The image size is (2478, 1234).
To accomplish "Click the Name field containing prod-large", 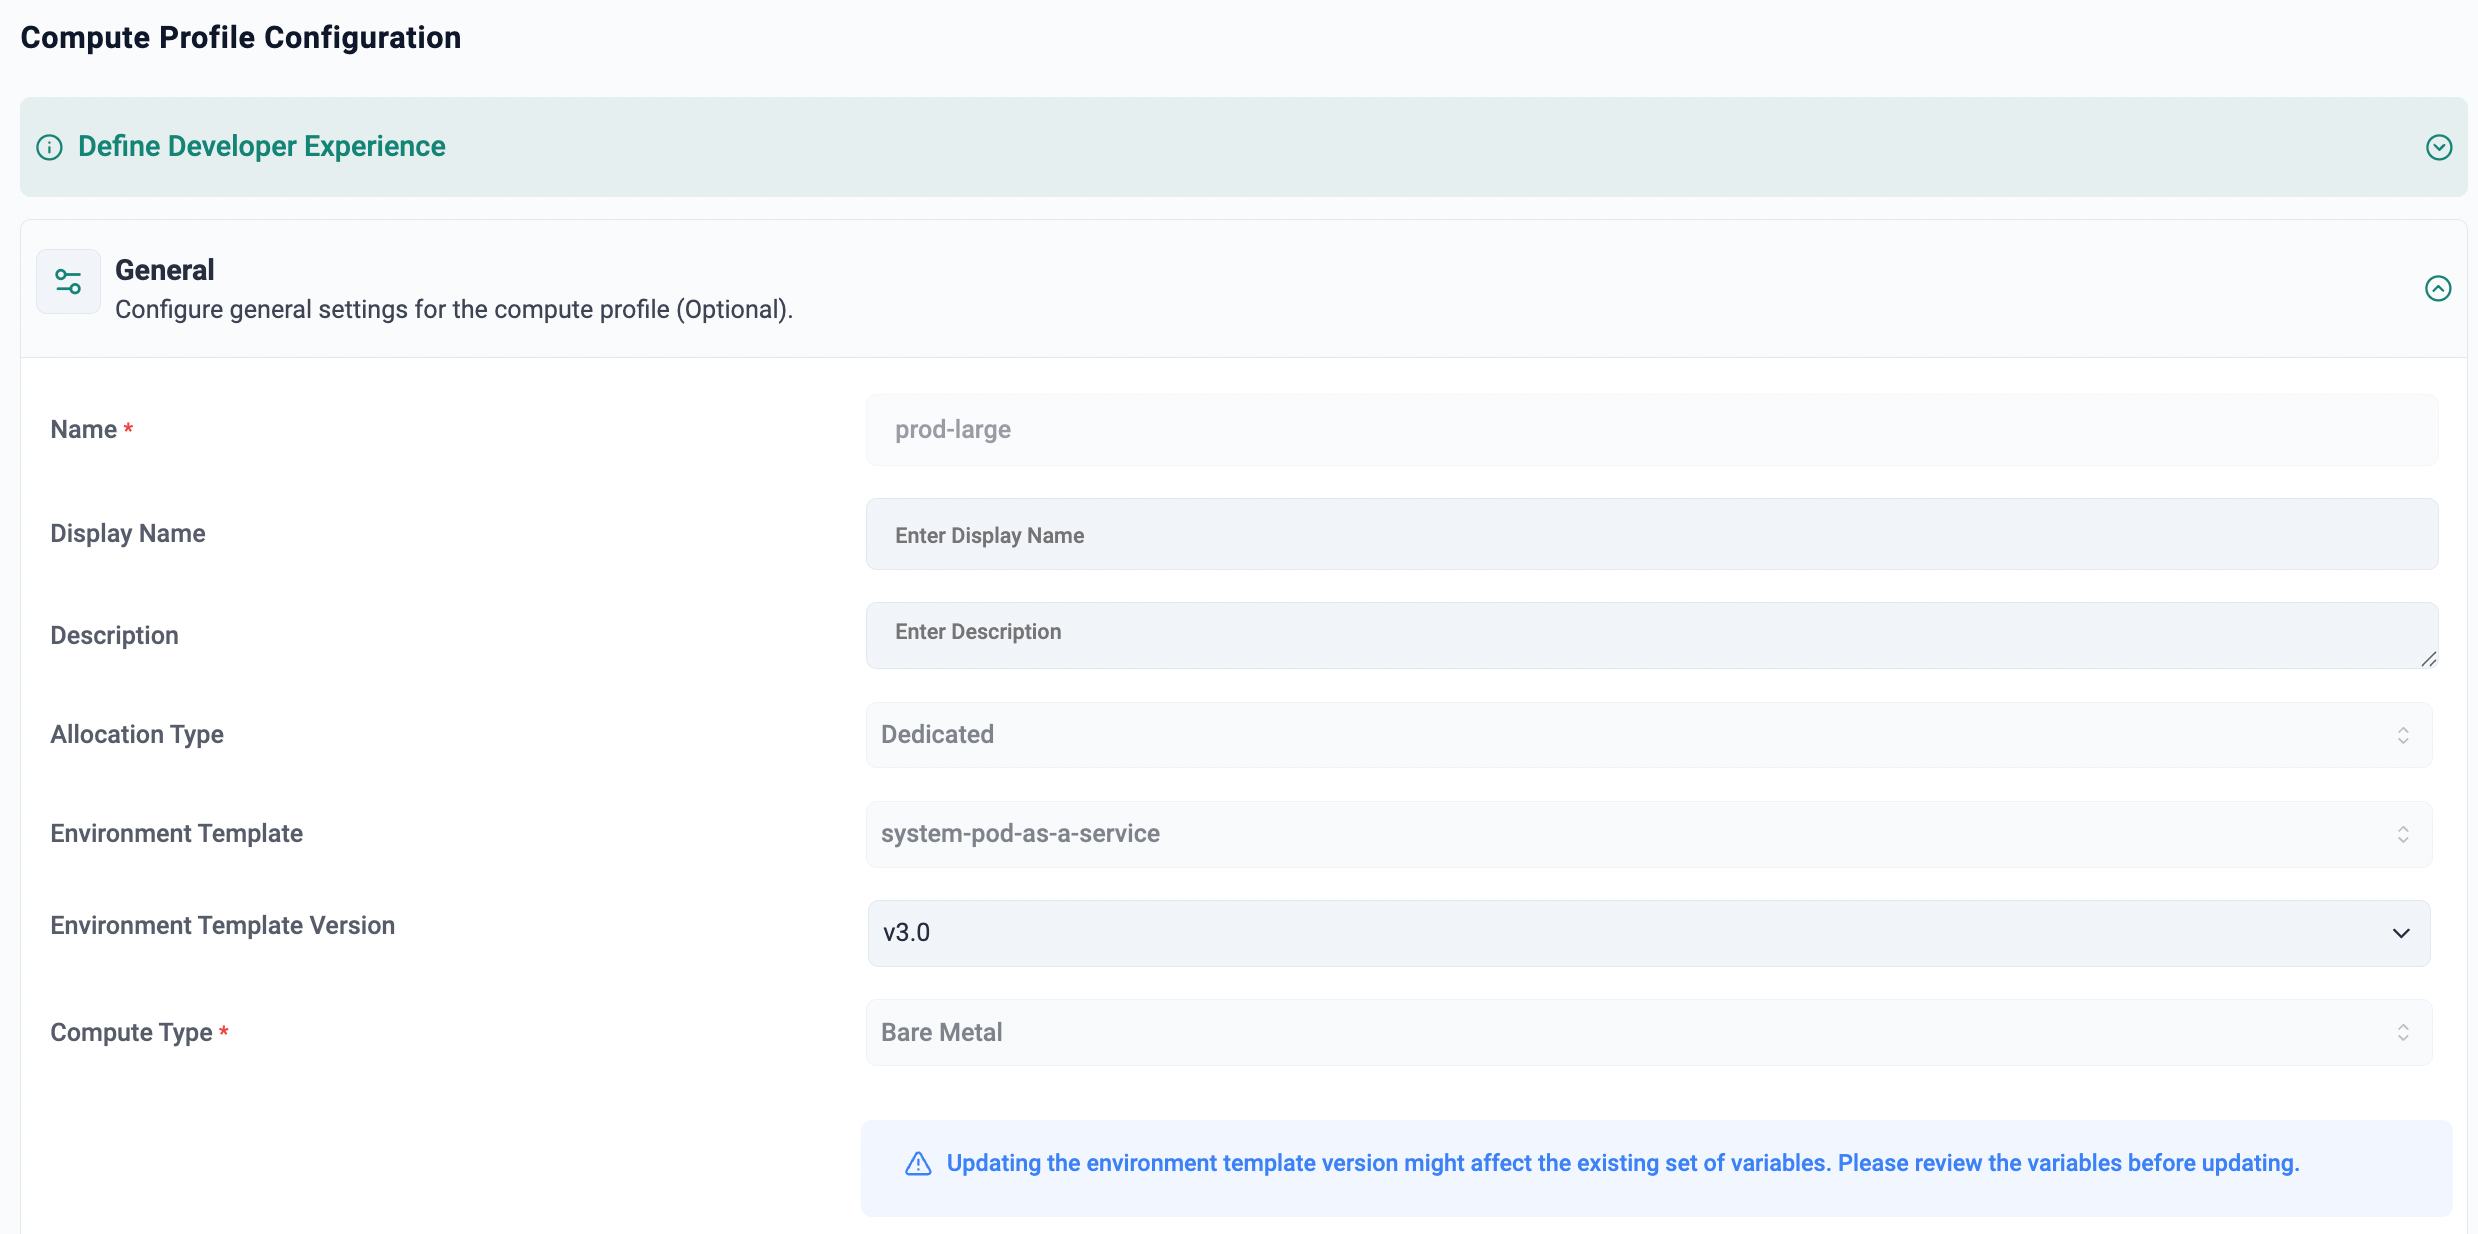I will tap(1650, 430).
